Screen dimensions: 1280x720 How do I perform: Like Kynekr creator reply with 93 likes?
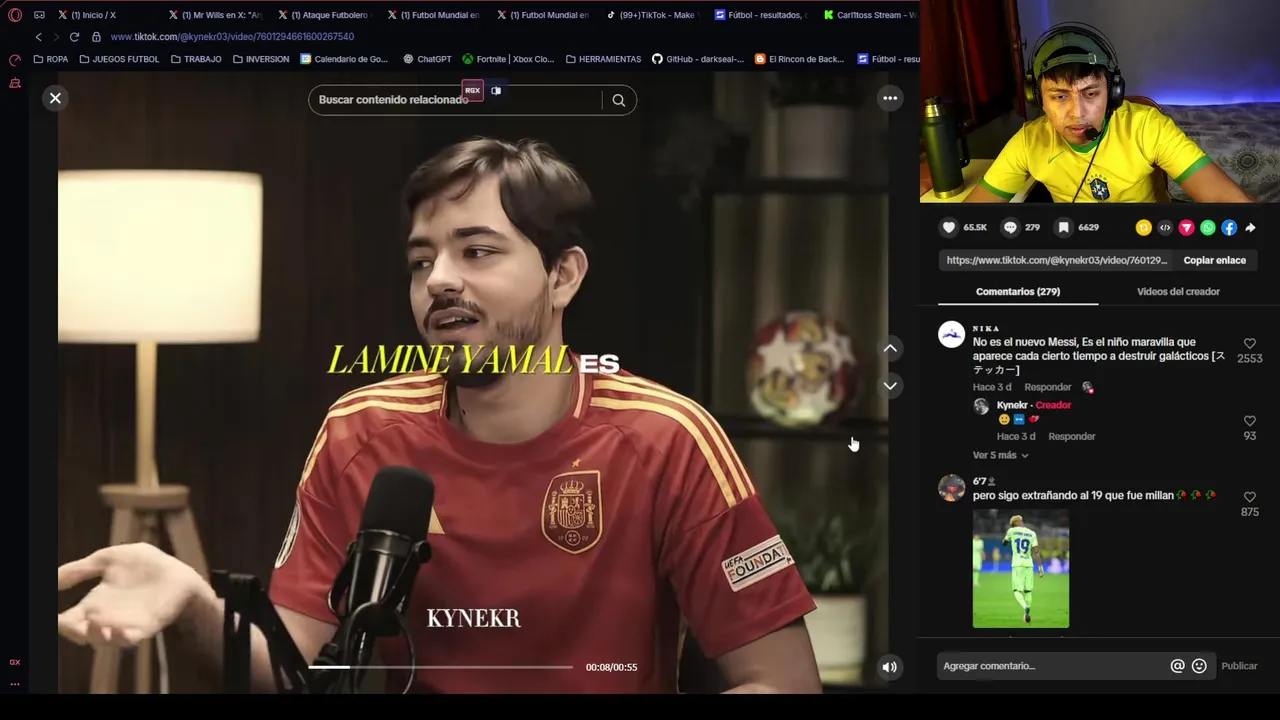[x=1249, y=422]
